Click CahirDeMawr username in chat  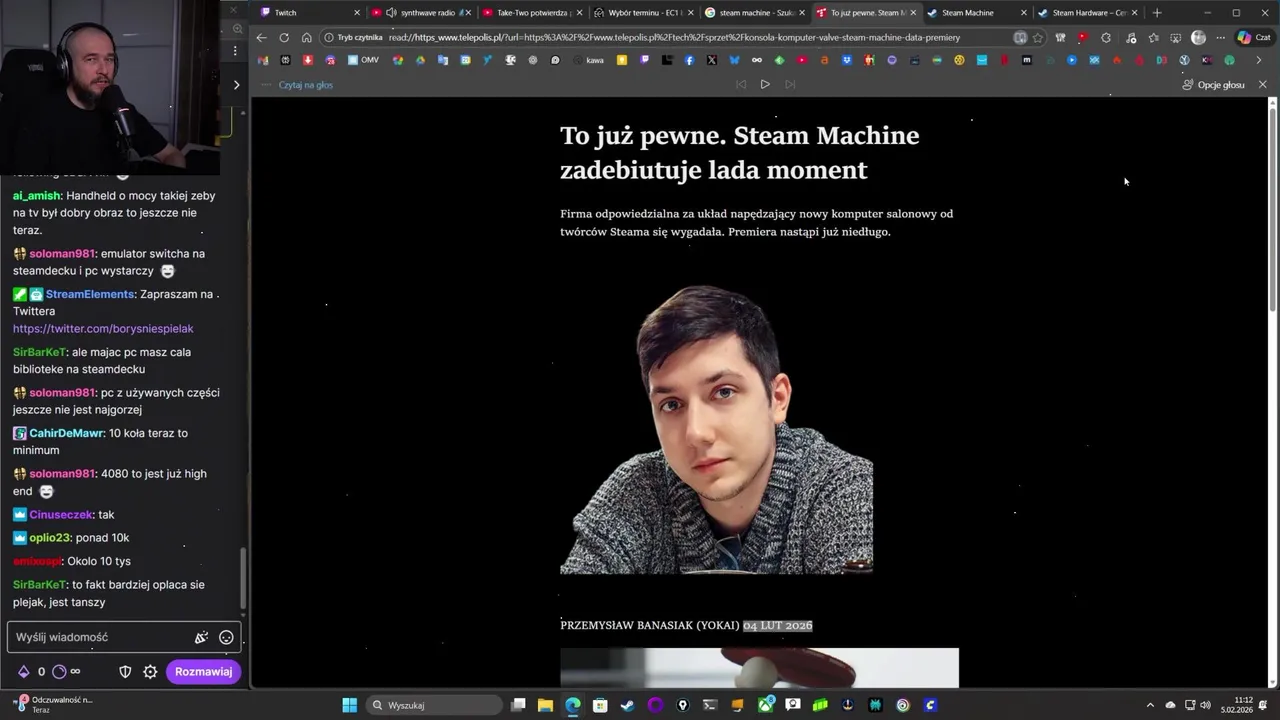[67, 433]
